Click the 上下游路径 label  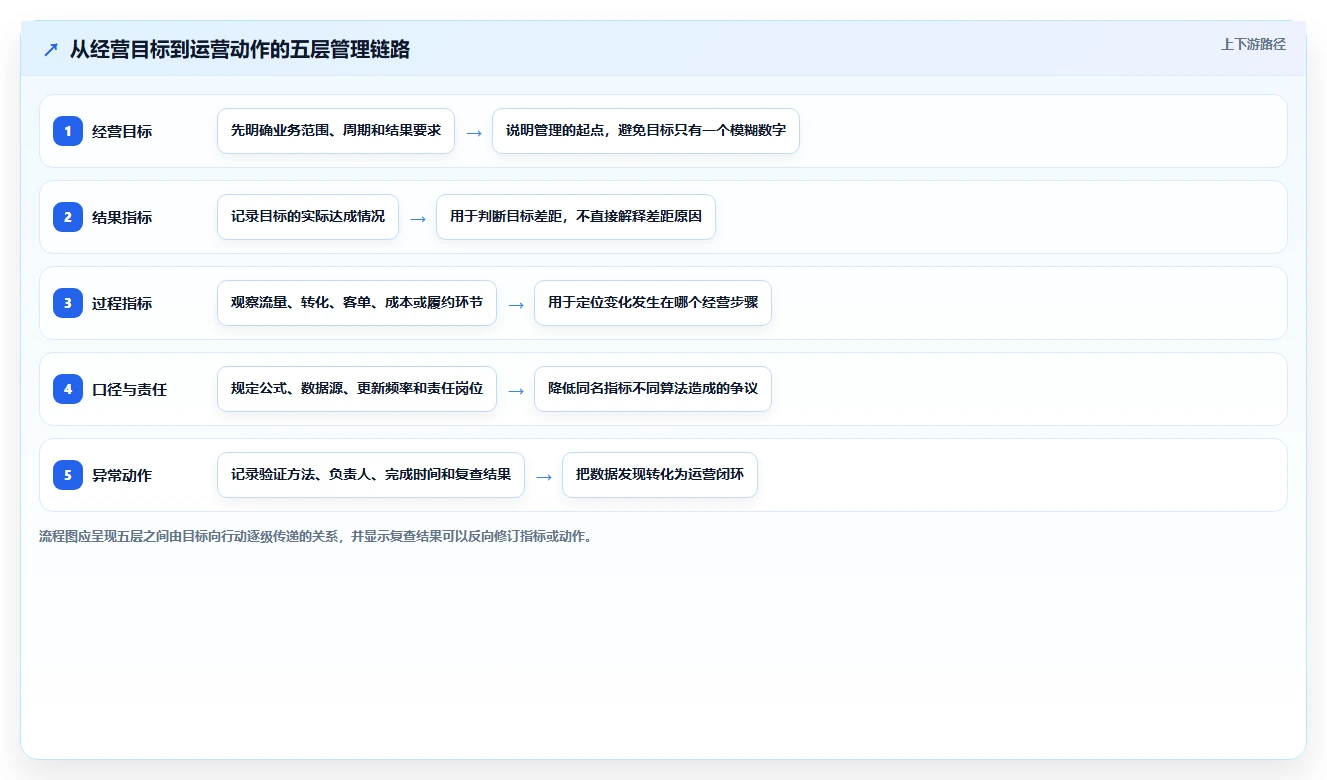[x=1253, y=44]
